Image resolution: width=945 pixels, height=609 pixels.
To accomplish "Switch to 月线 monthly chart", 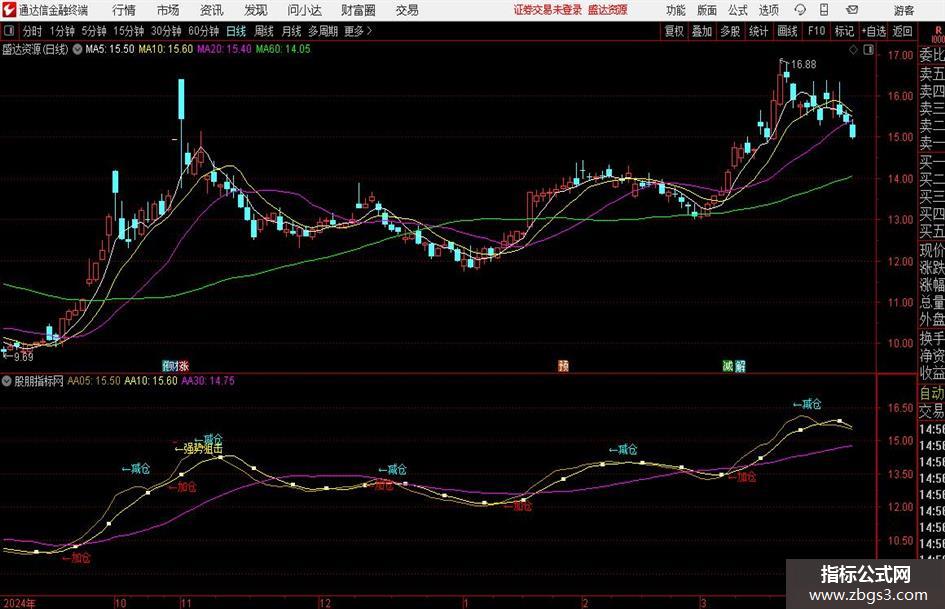I will [291, 31].
